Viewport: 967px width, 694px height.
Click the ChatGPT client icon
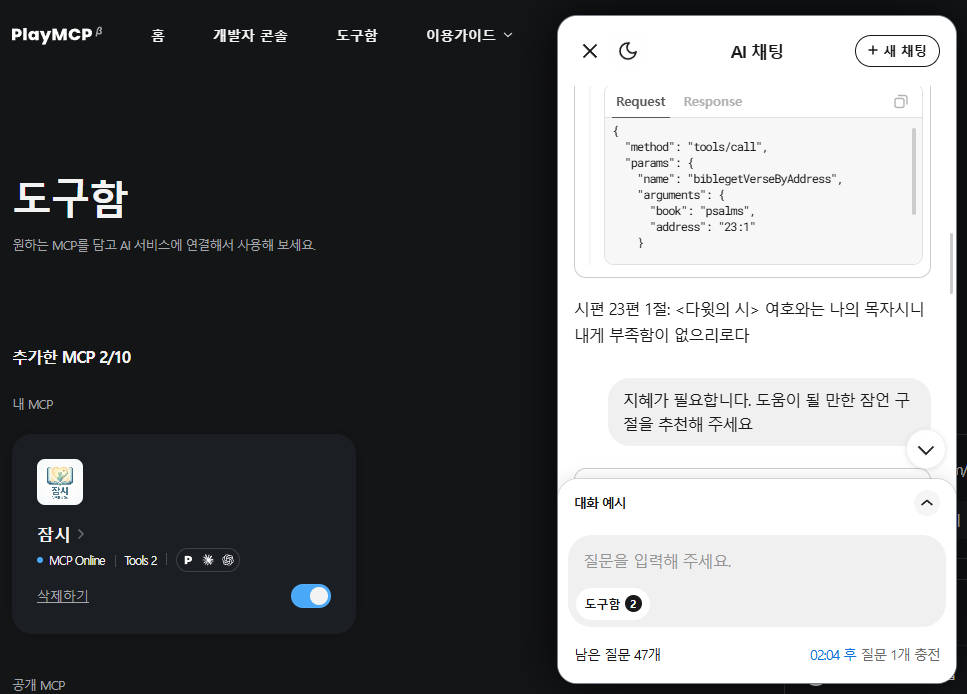(x=228, y=560)
